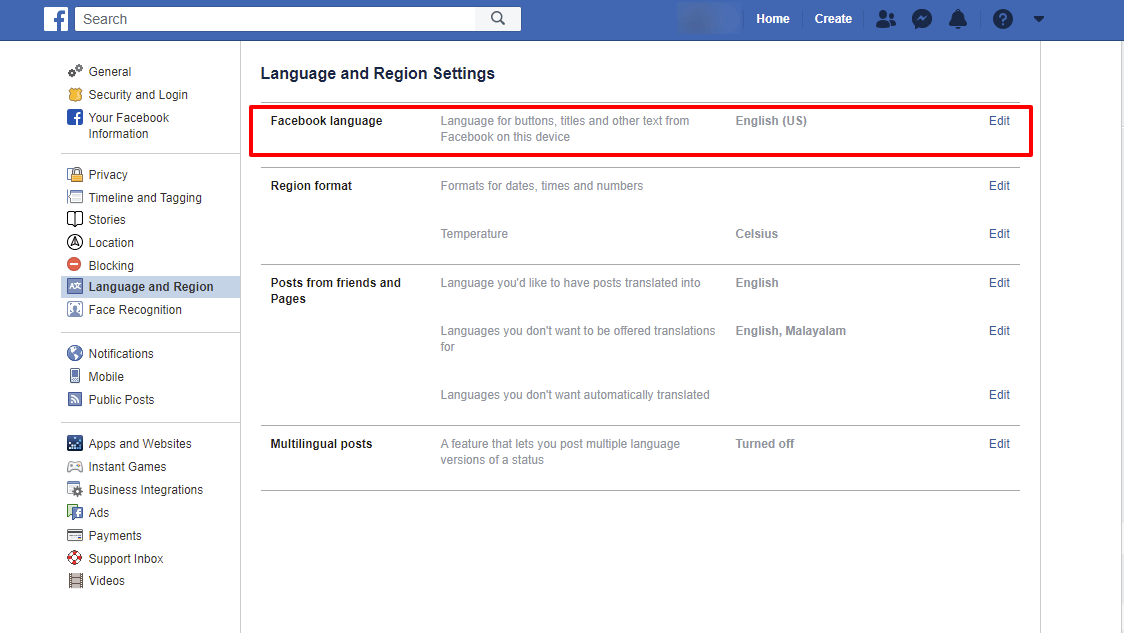1124x633 pixels.
Task: Click the Mobile phone icon
Action: click(x=75, y=376)
